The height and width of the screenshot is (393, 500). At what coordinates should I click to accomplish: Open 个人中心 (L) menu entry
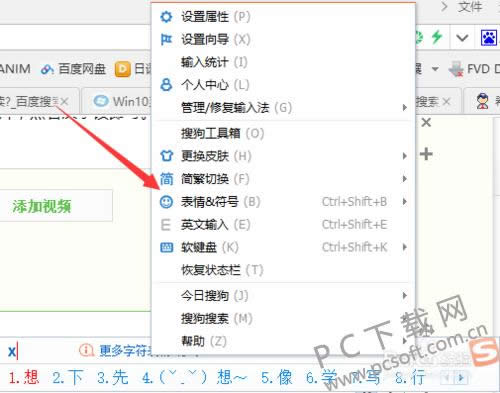point(283,85)
